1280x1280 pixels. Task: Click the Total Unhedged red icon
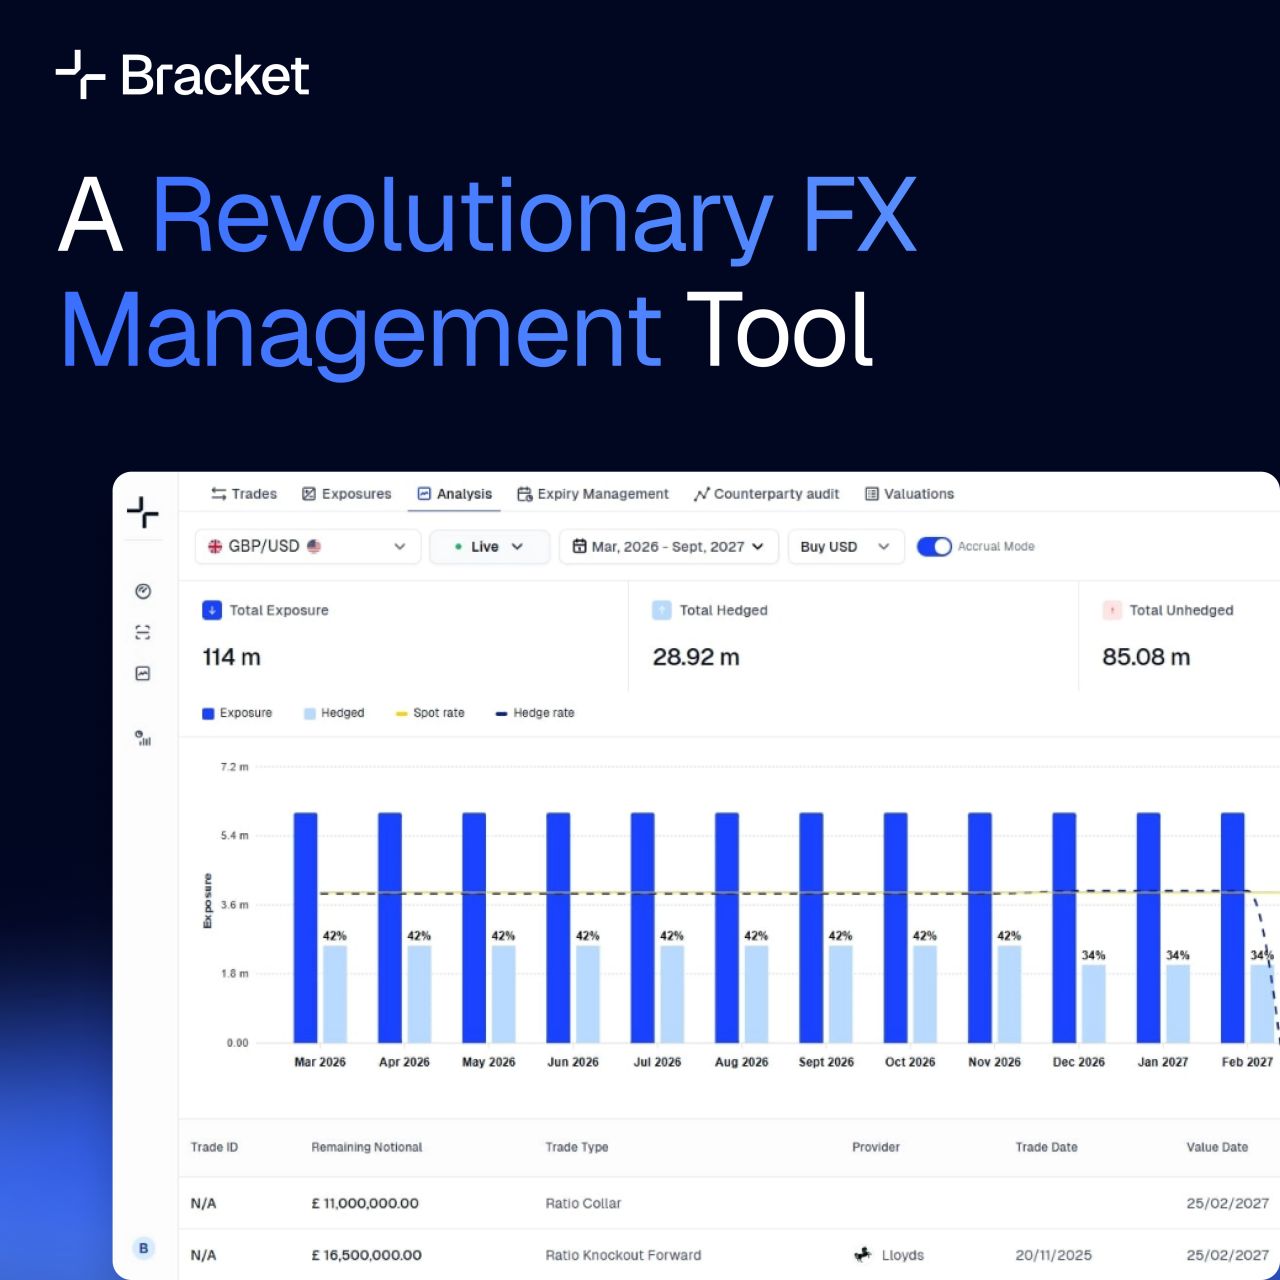pyautogui.click(x=1112, y=610)
